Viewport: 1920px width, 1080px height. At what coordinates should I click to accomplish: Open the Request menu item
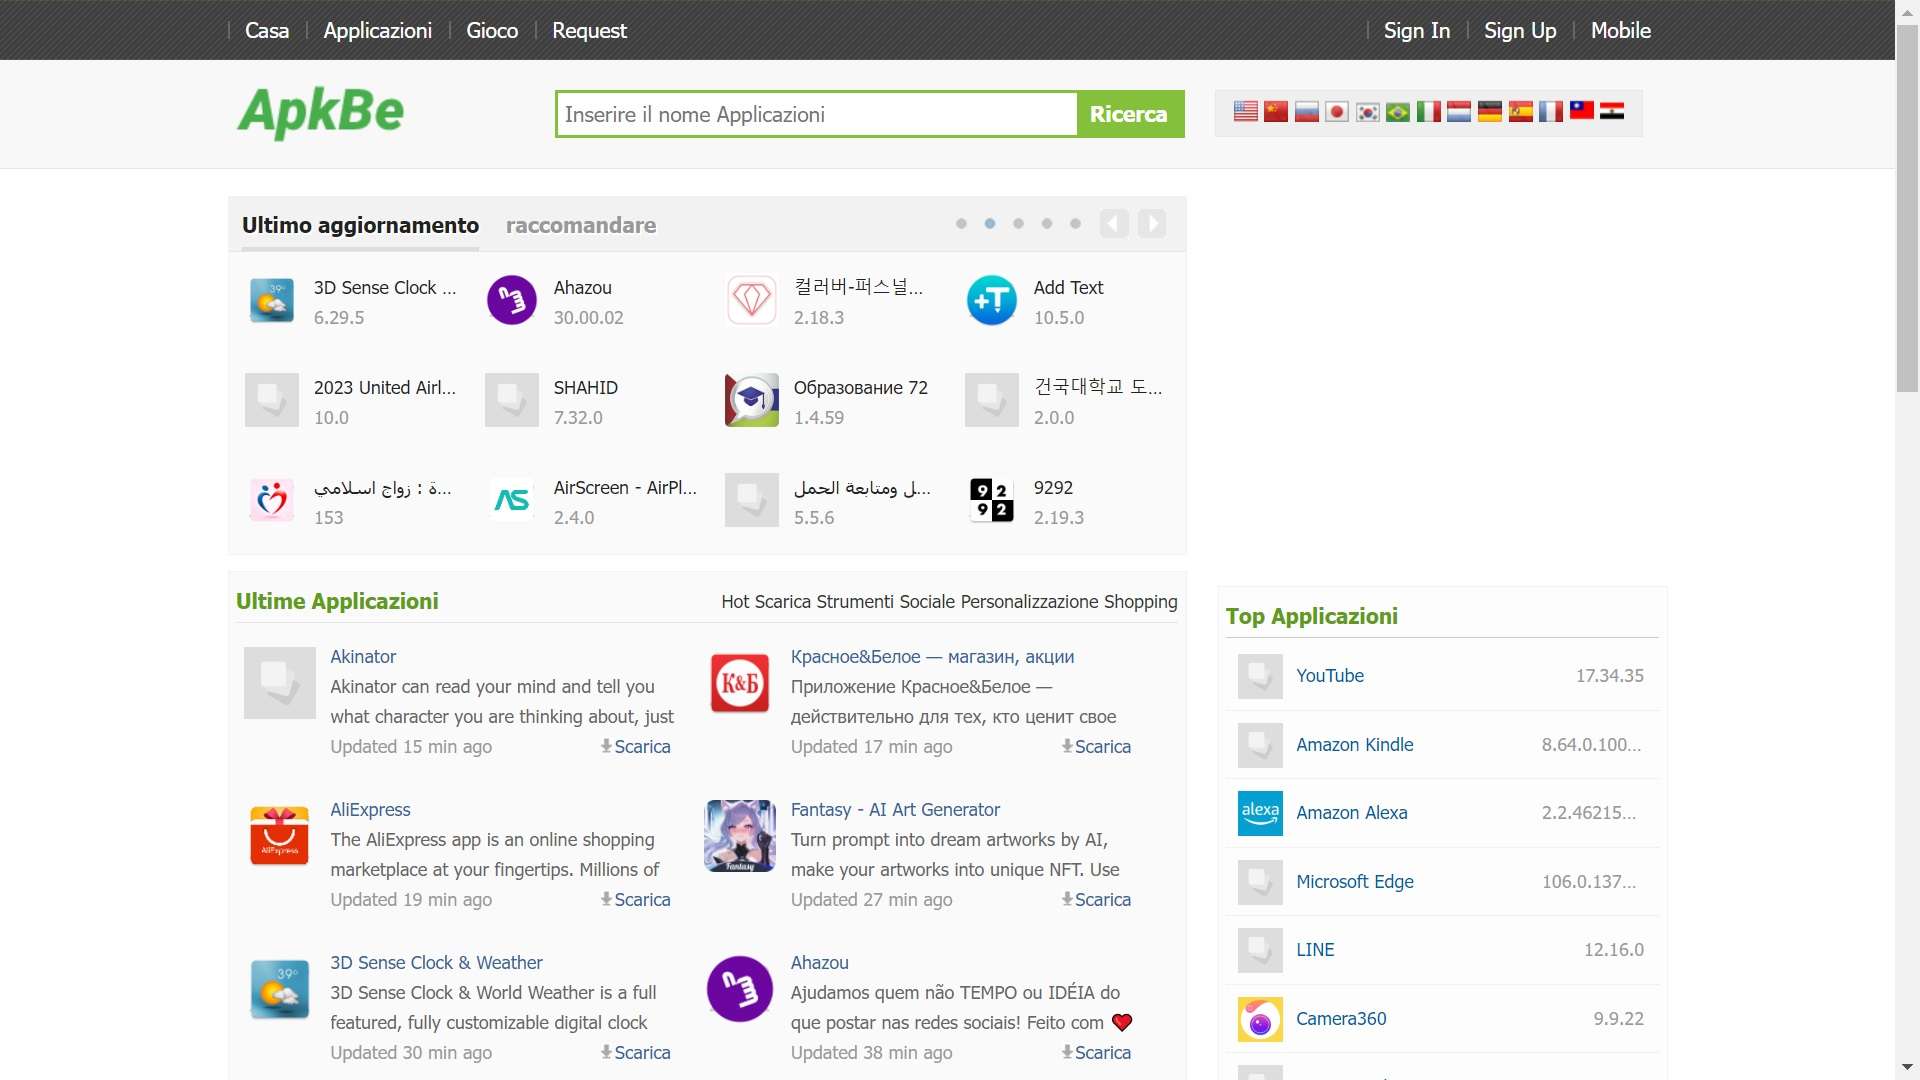coord(590,30)
